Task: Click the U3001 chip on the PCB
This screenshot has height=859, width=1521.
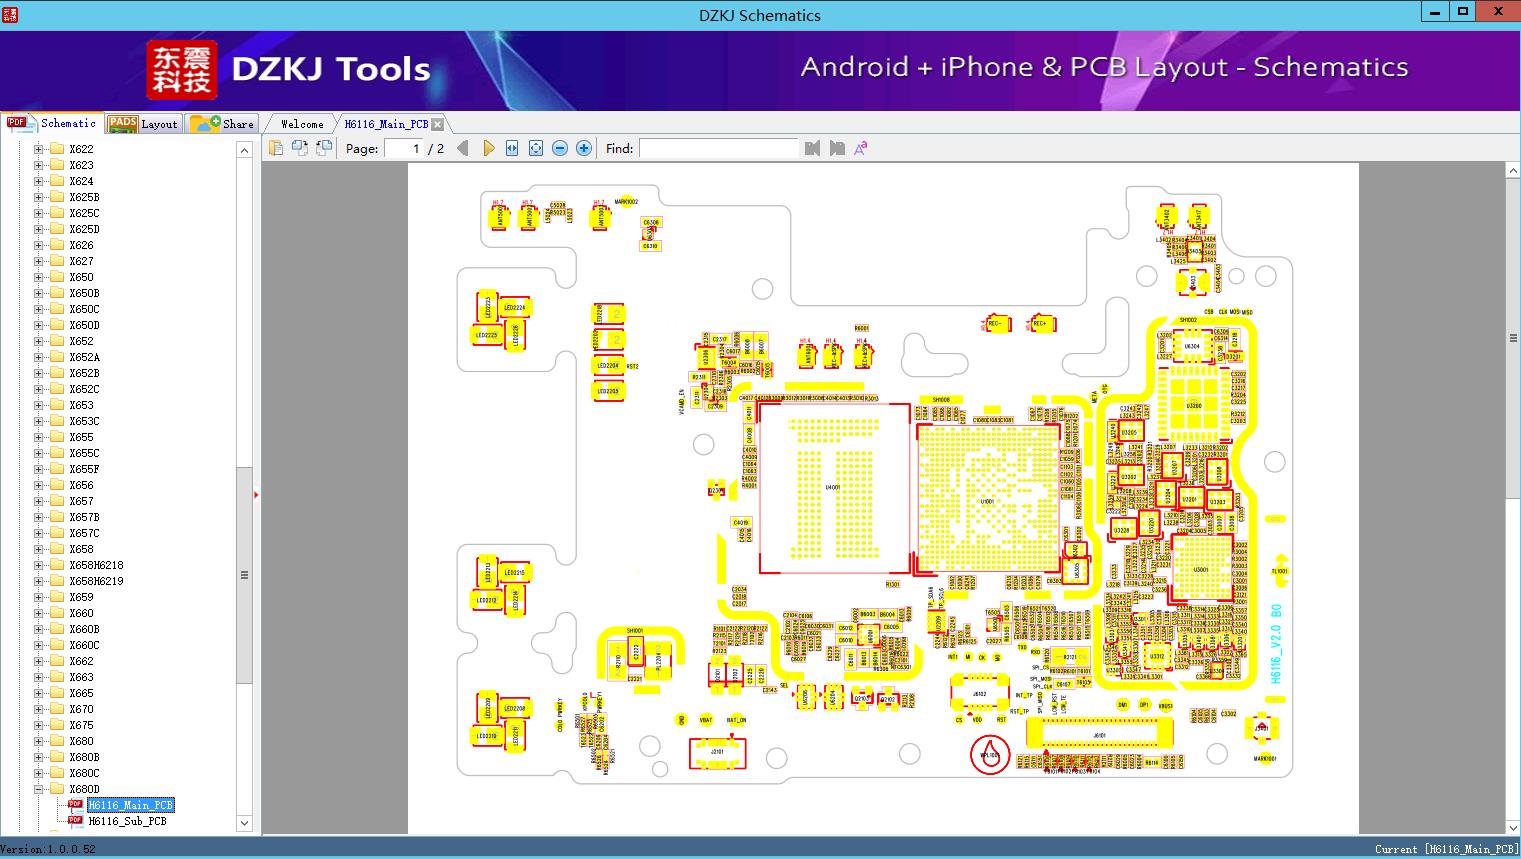Action: (x=1201, y=568)
